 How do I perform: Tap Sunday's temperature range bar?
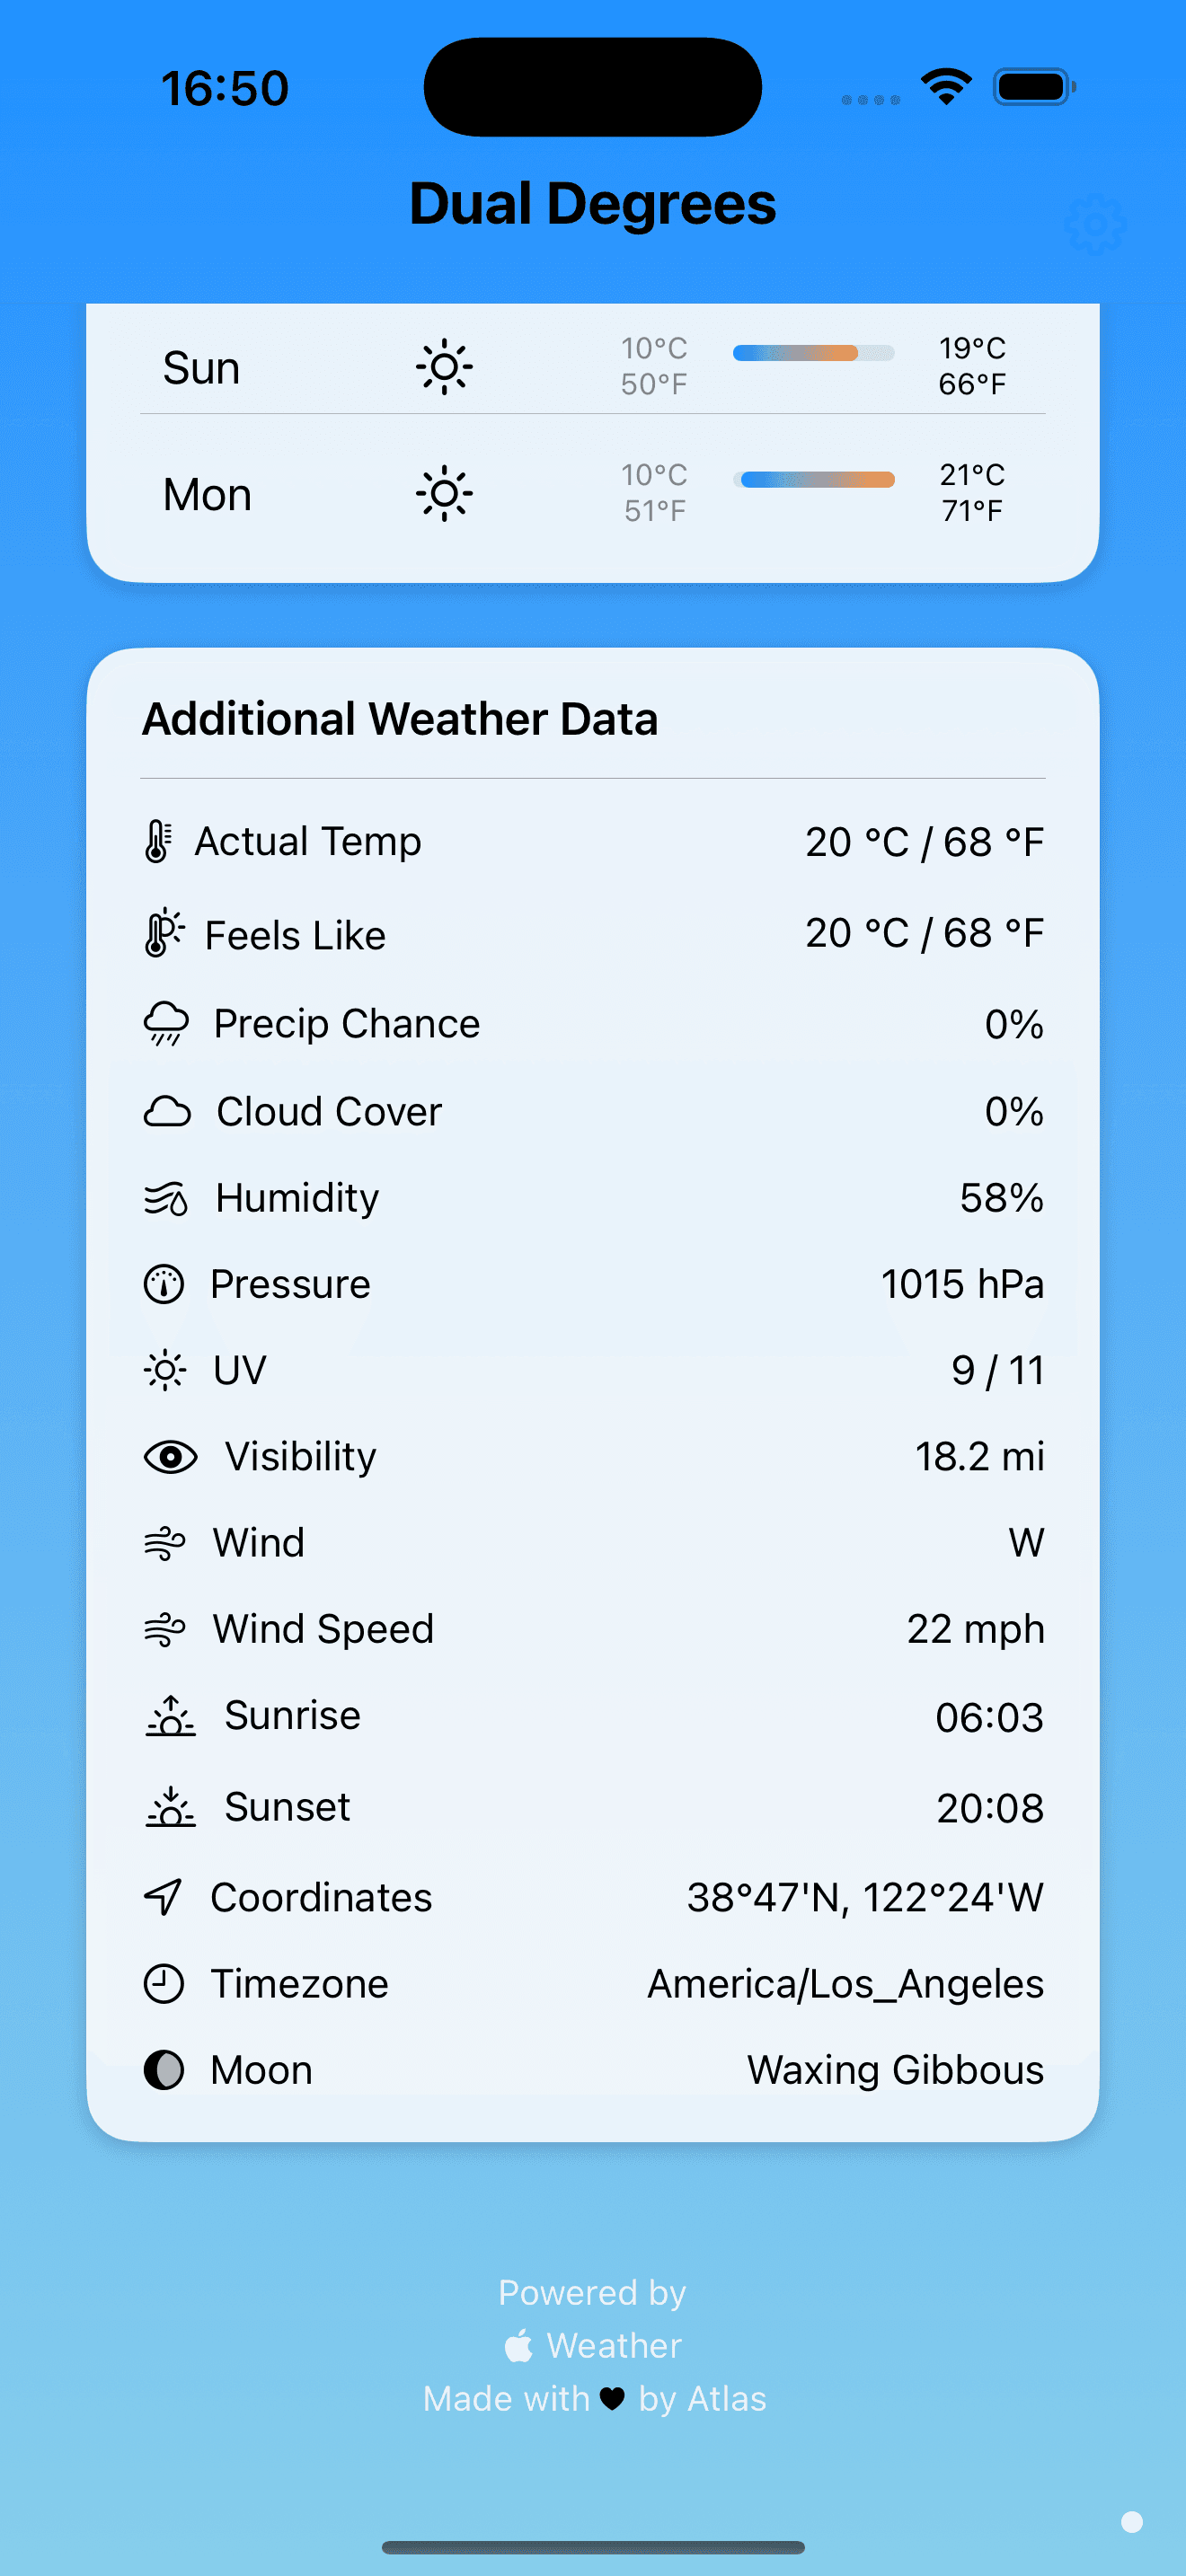(813, 353)
